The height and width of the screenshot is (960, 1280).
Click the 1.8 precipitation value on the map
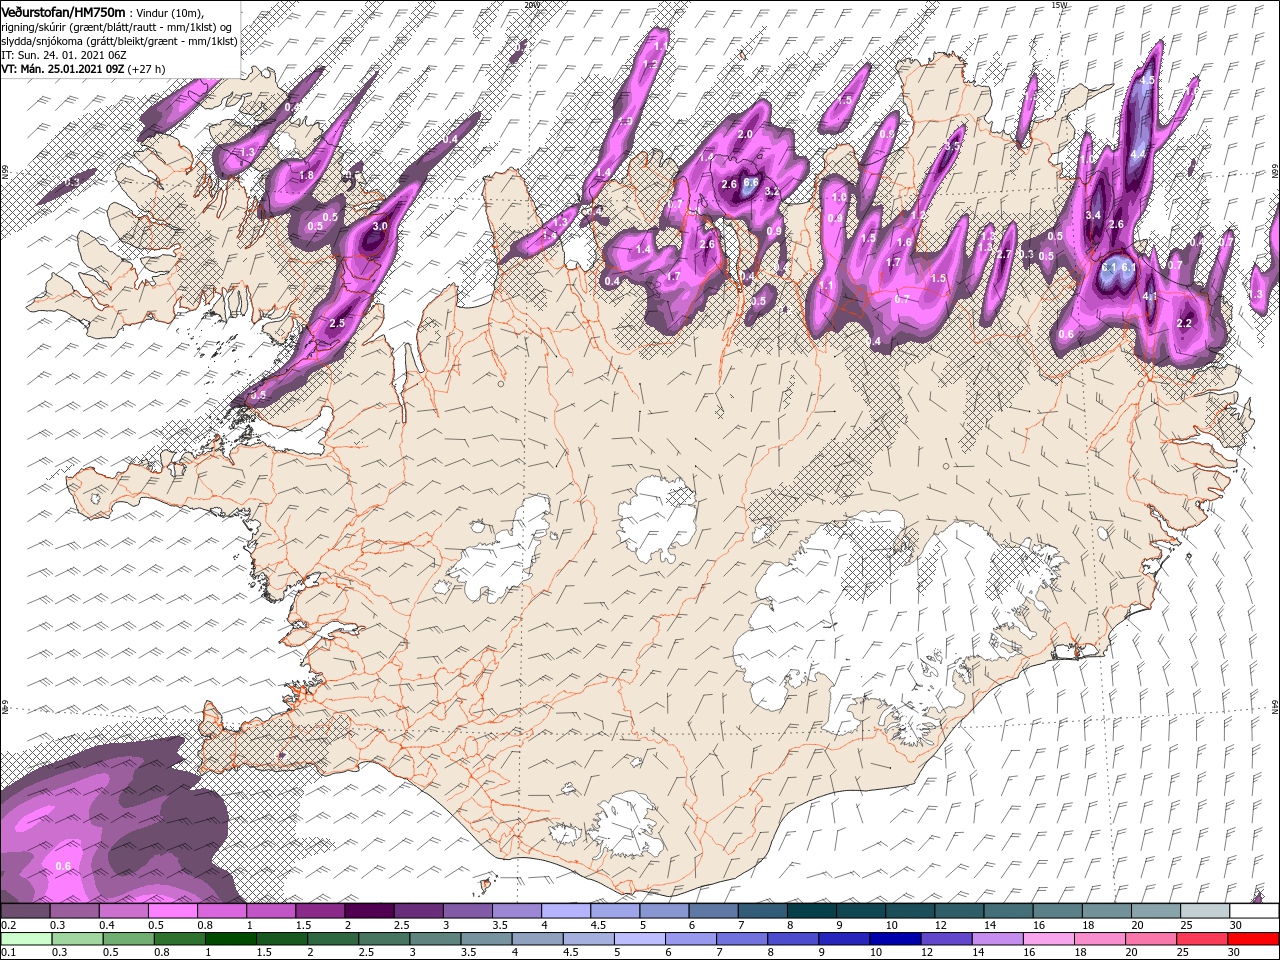(x=307, y=175)
